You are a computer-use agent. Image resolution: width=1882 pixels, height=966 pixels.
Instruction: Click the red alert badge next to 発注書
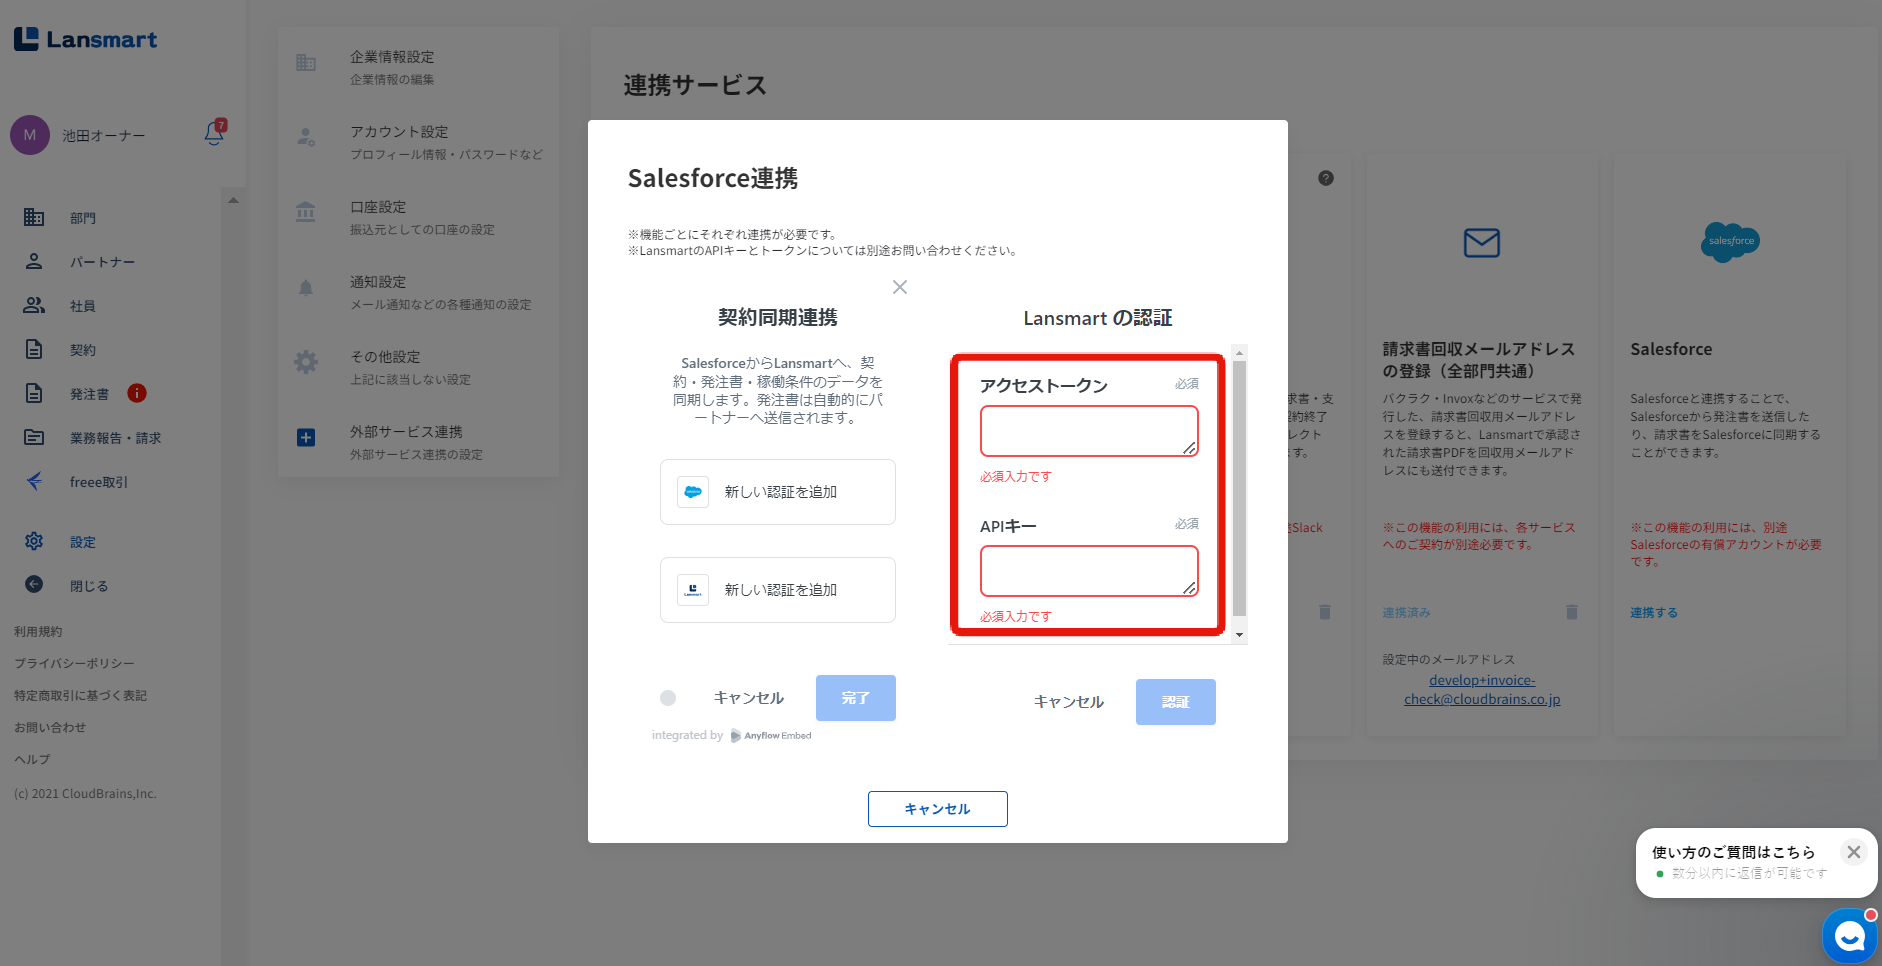(137, 393)
